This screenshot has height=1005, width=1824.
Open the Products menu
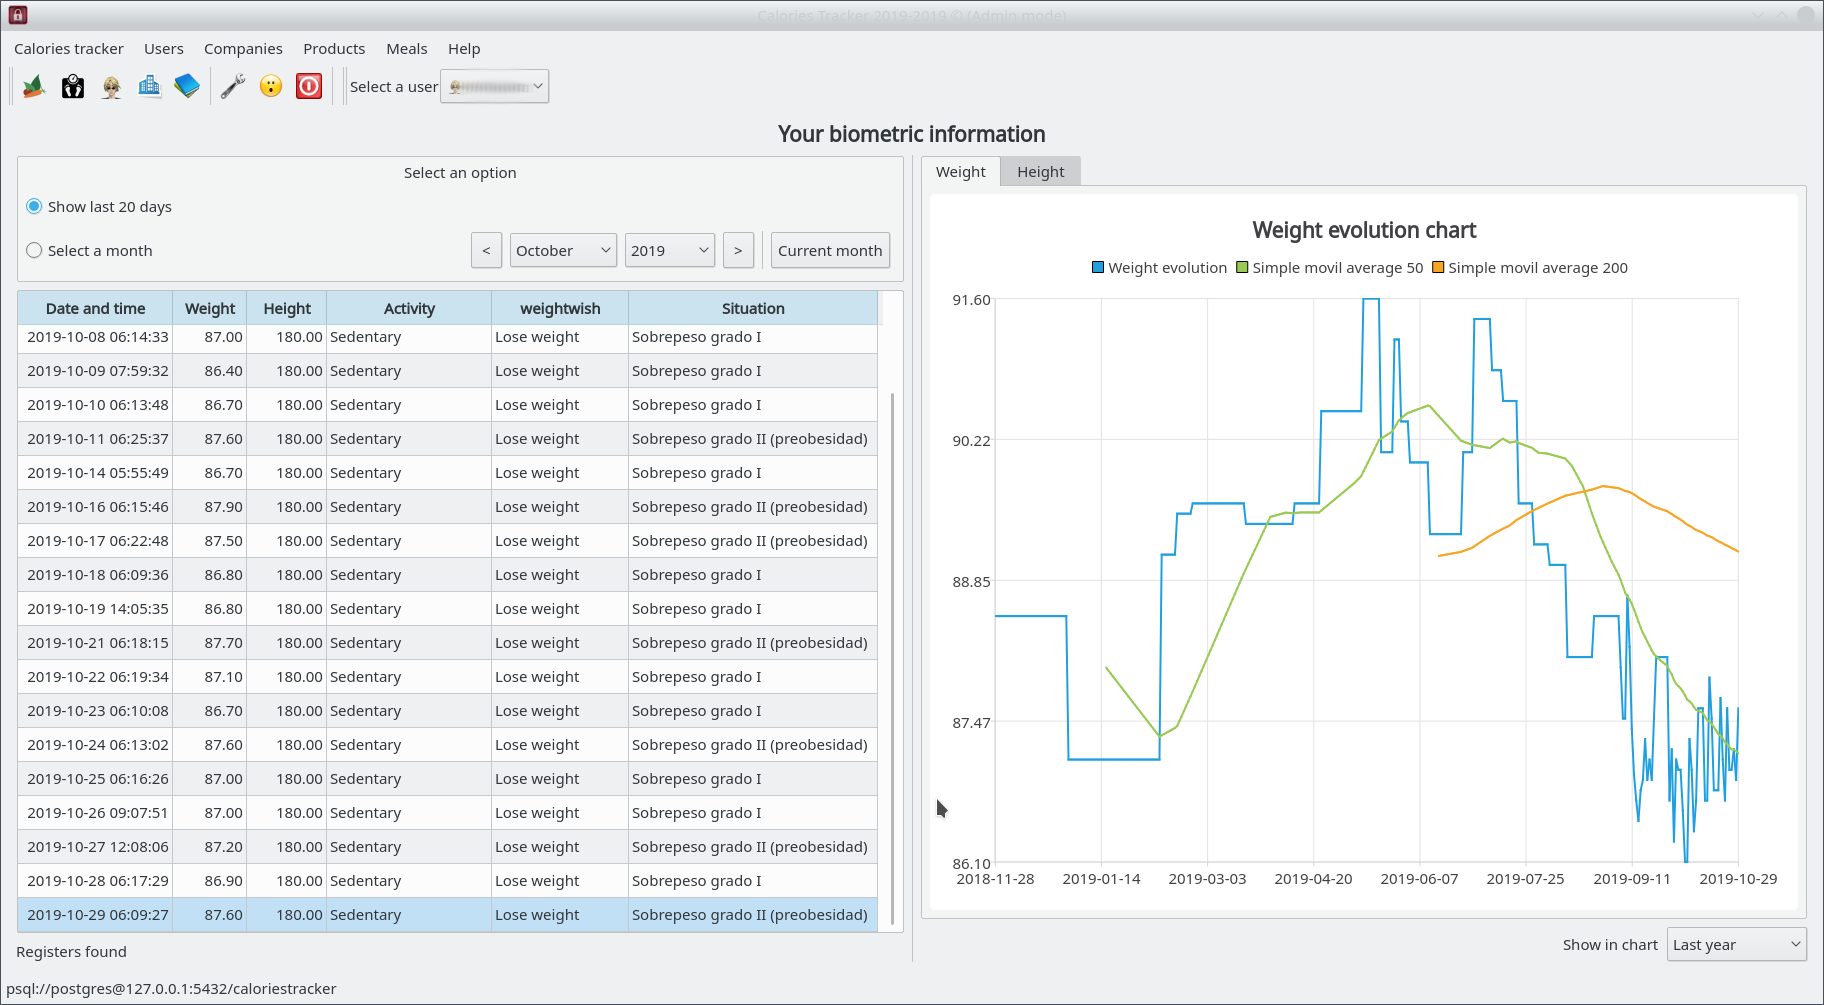tap(334, 49)
